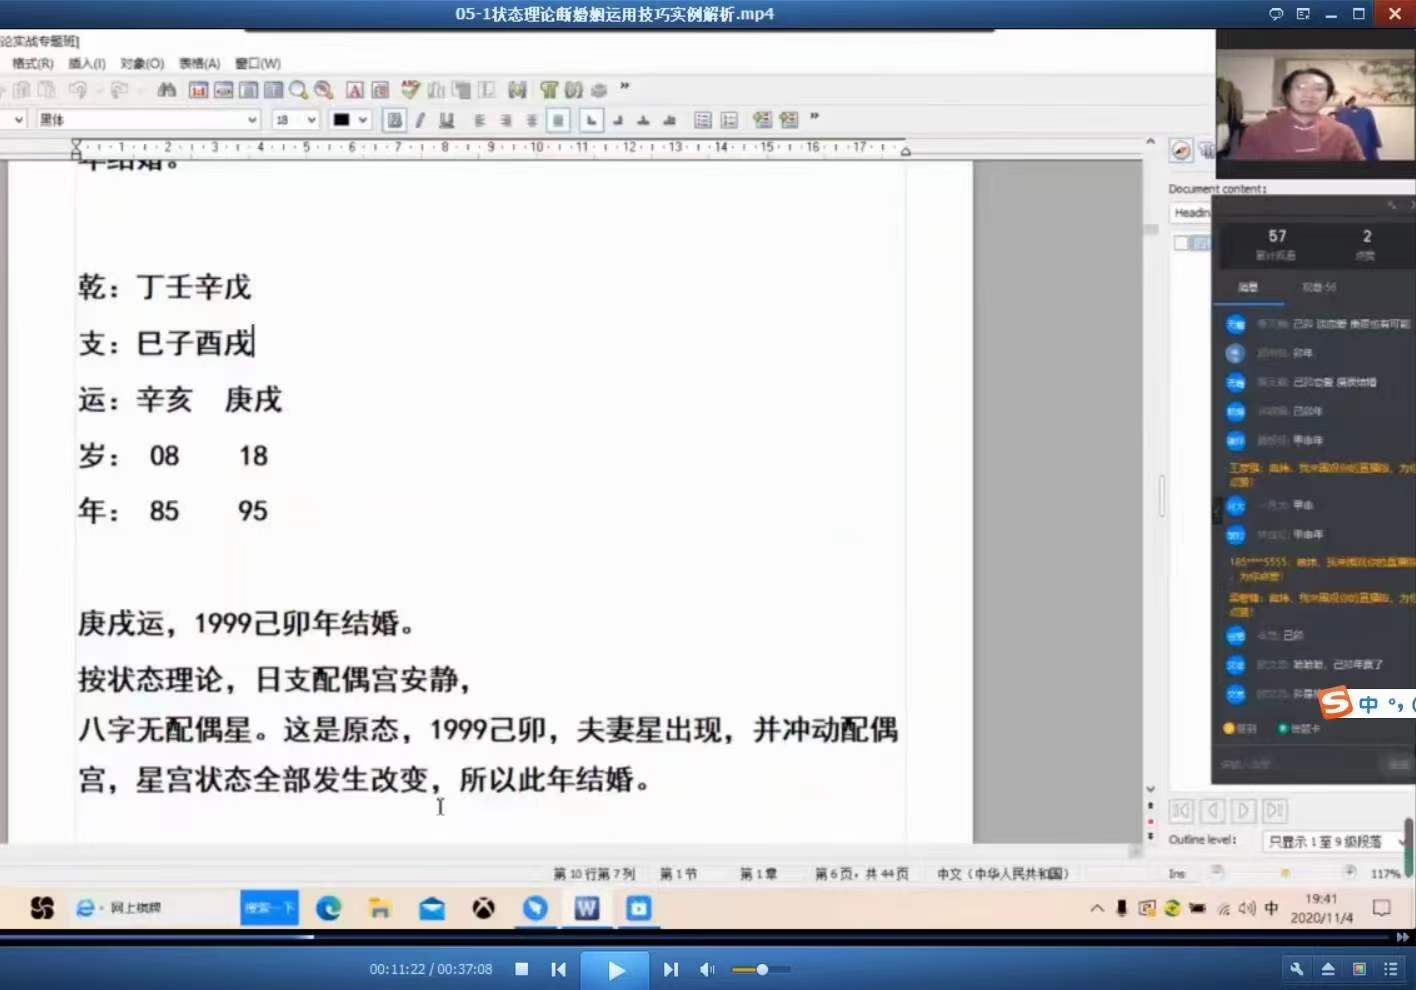Viewport: 1416px width, 990px height.
Task: Open the 格式(R) menu
Action: [32, 63]
